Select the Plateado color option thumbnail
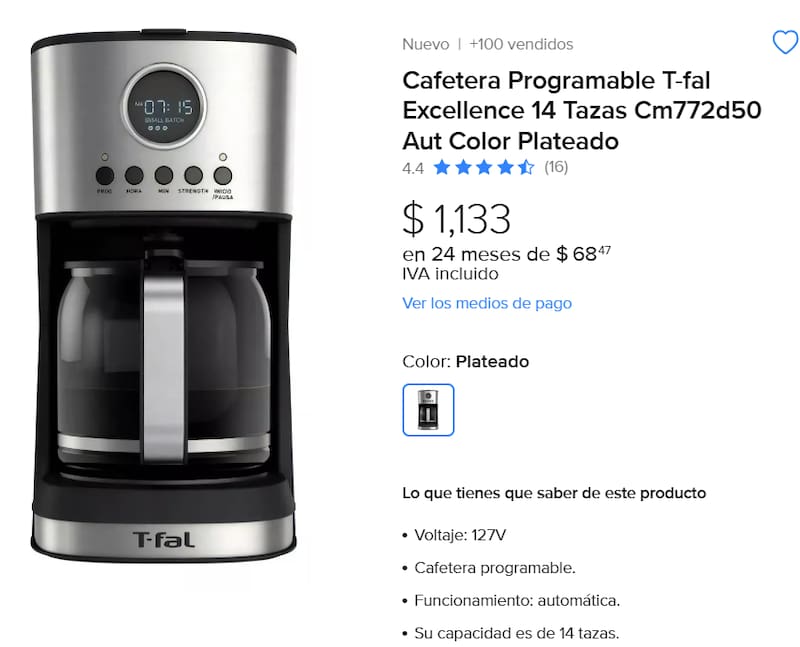This screenshot has height=647, width=800. [428, 410]
